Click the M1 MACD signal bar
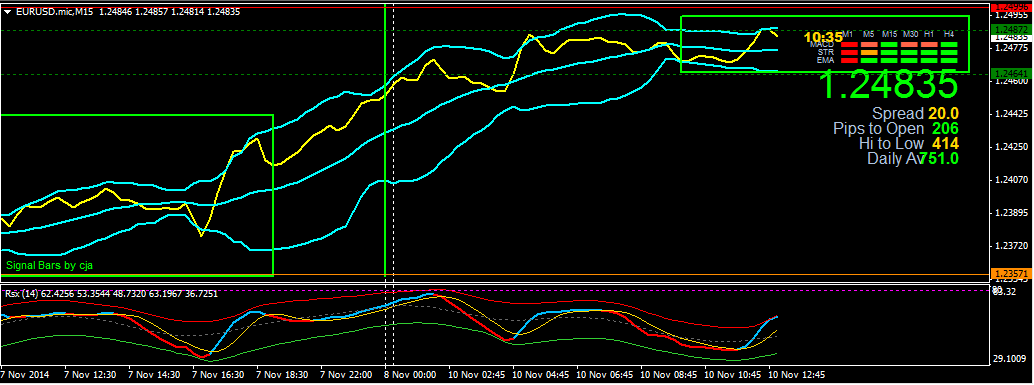Viewport: 1034px width, 385px height. [x=849, y=45]
